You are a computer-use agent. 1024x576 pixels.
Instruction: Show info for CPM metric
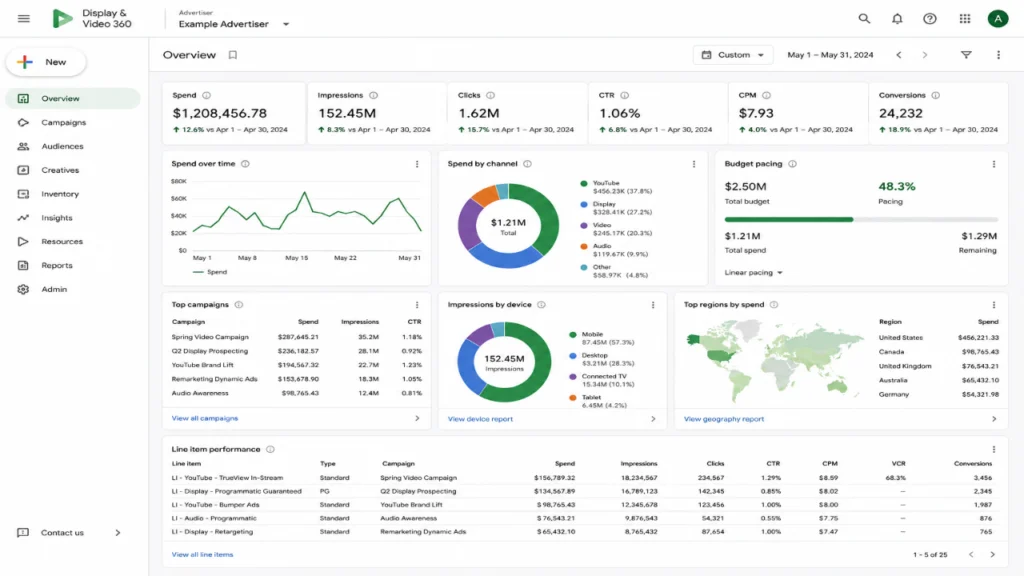tap(766, 95)
